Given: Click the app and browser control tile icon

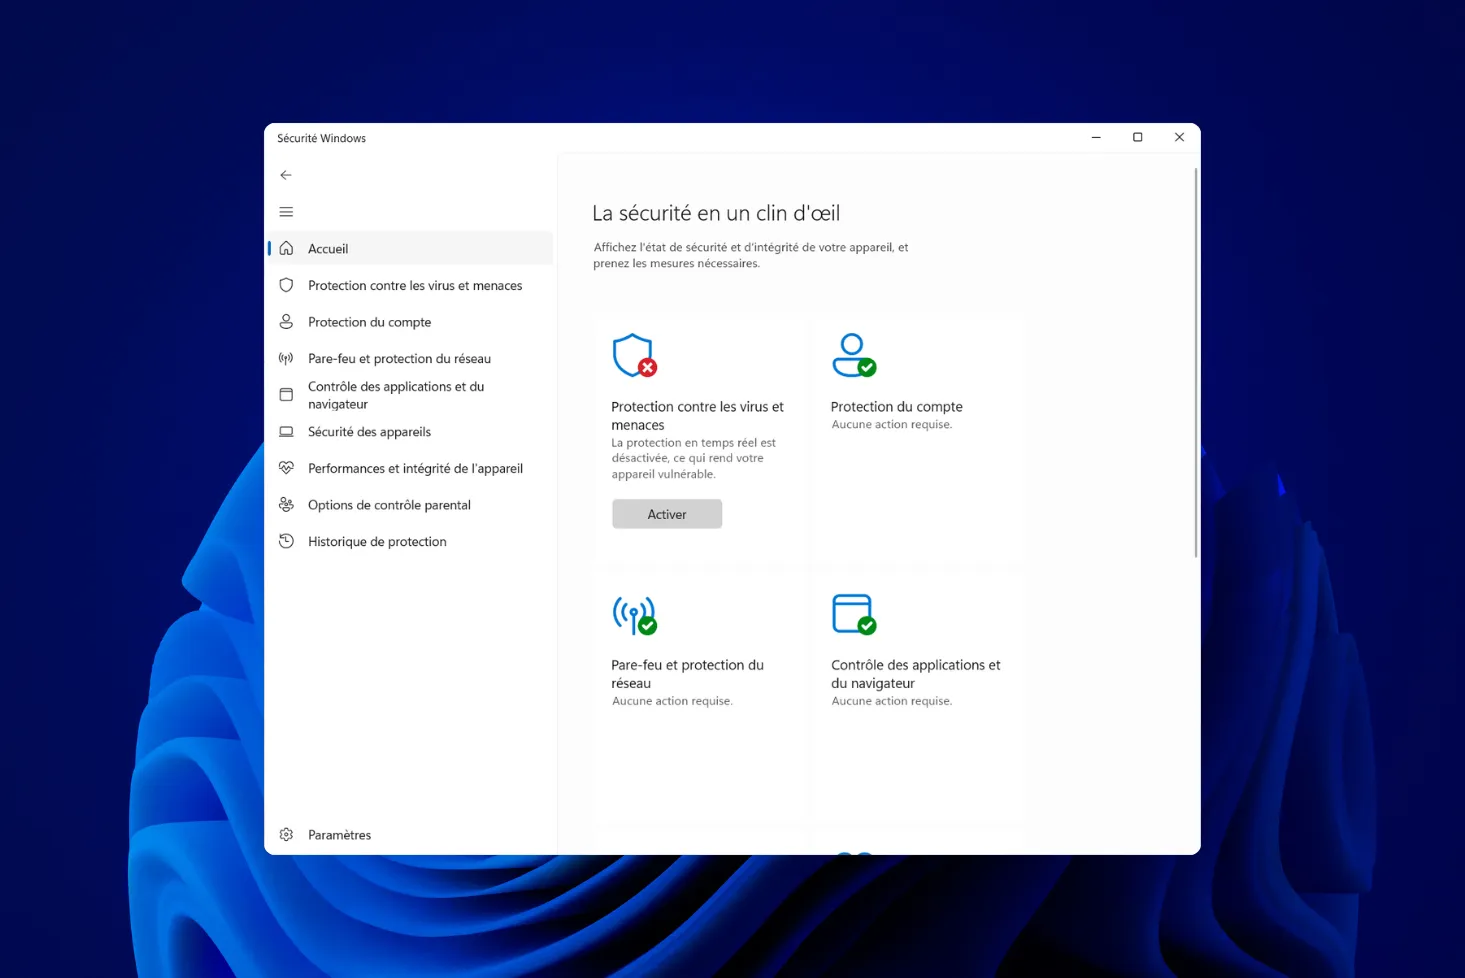Looking at the screenshot, I should (853, 614).
